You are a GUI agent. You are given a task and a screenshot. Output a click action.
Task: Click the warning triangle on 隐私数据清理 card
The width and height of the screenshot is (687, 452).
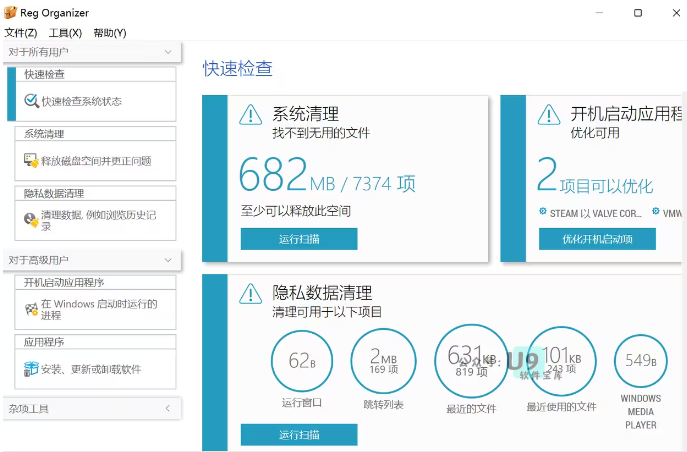pyautogui.click(x=251, y=293)
